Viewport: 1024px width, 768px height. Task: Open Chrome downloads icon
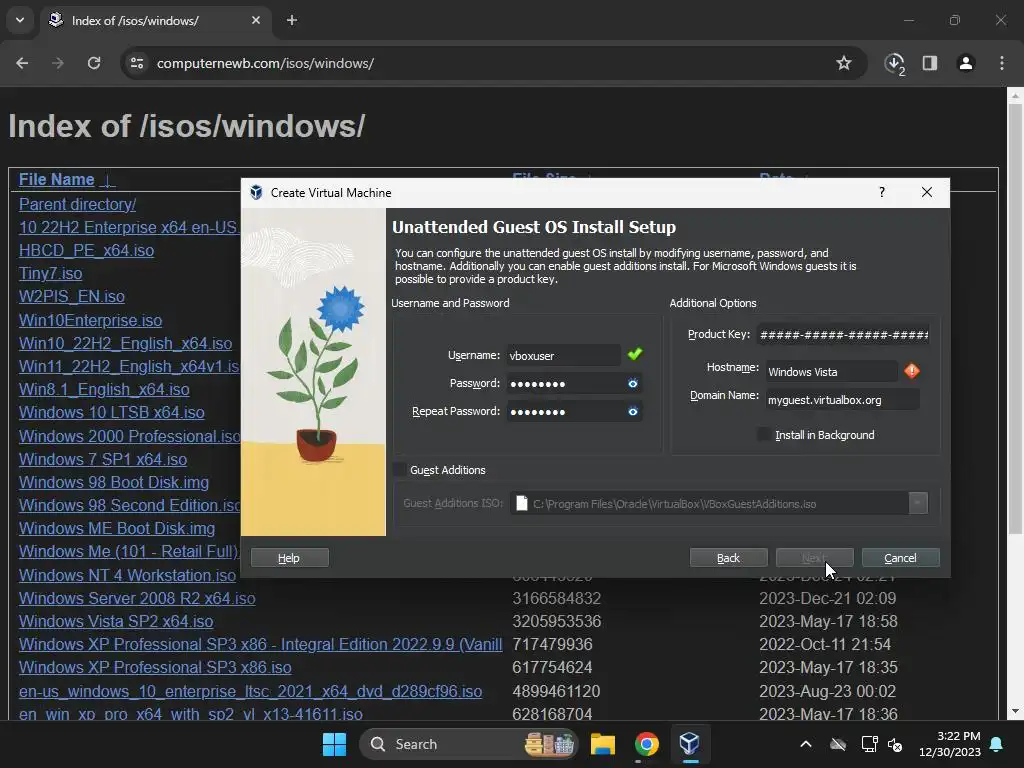coord(894,63)
